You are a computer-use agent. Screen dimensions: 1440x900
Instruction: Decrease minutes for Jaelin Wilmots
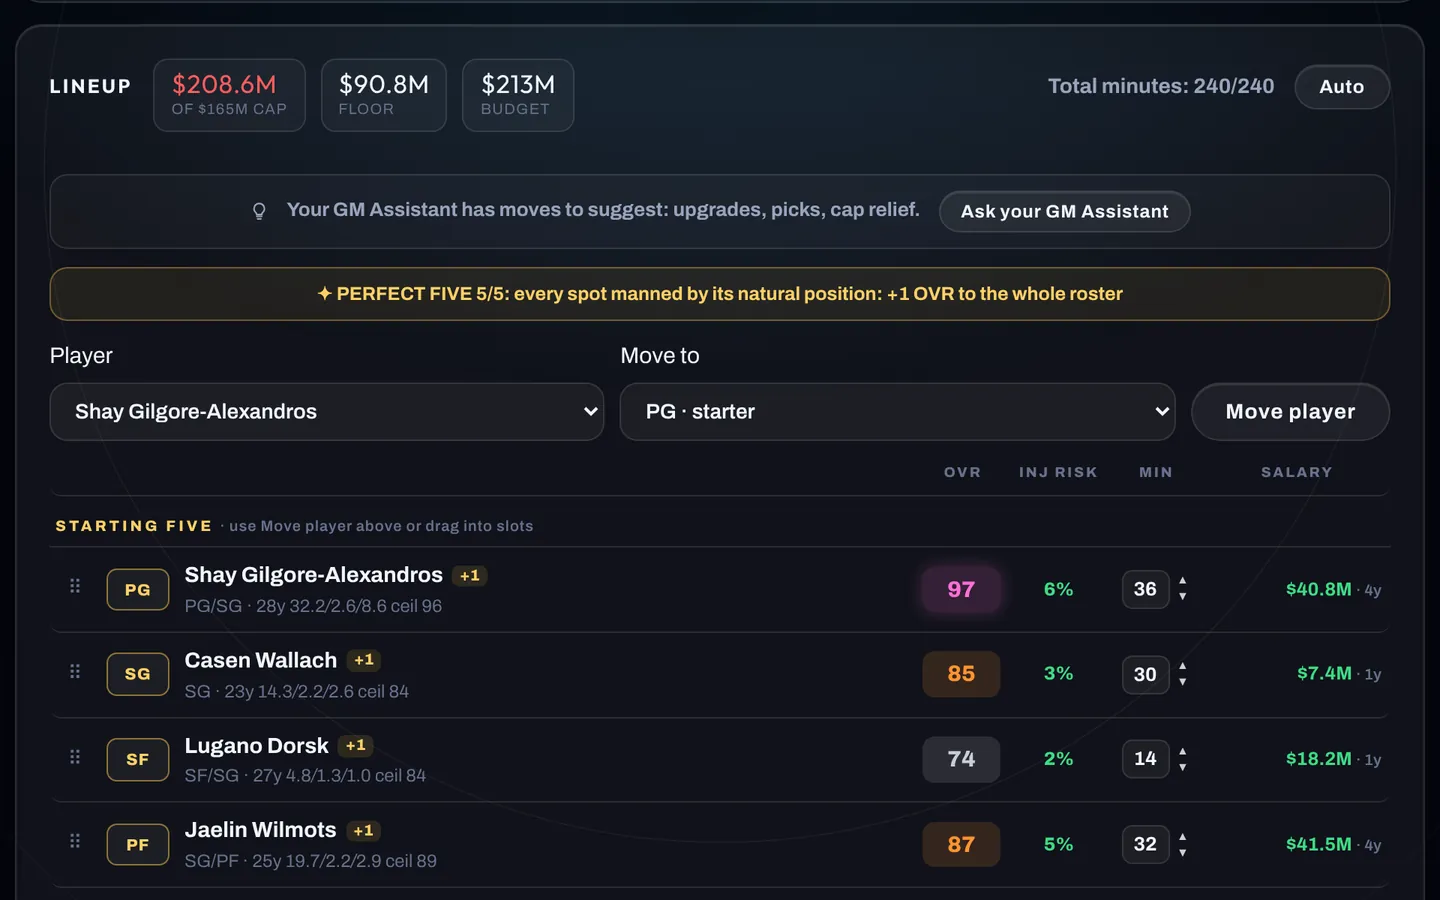1183,853
